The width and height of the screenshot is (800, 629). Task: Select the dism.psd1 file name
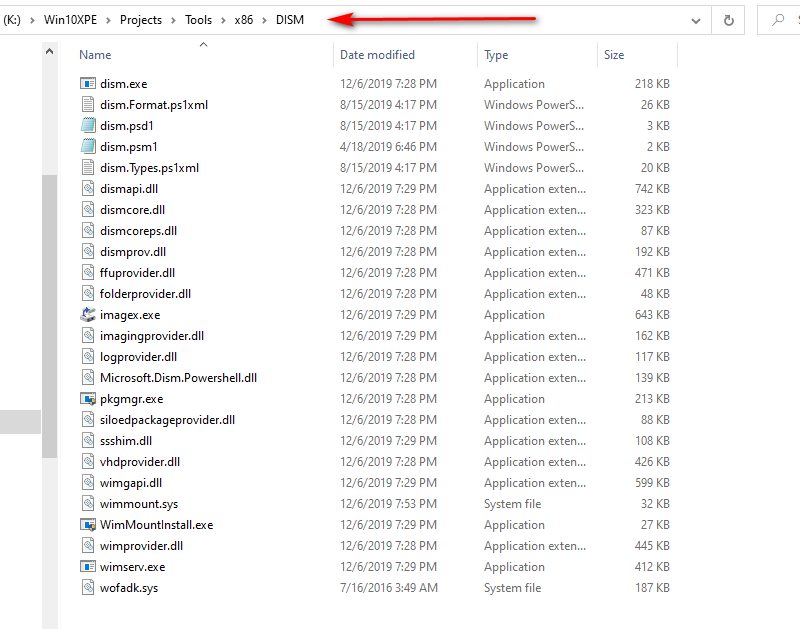[127, 125]
